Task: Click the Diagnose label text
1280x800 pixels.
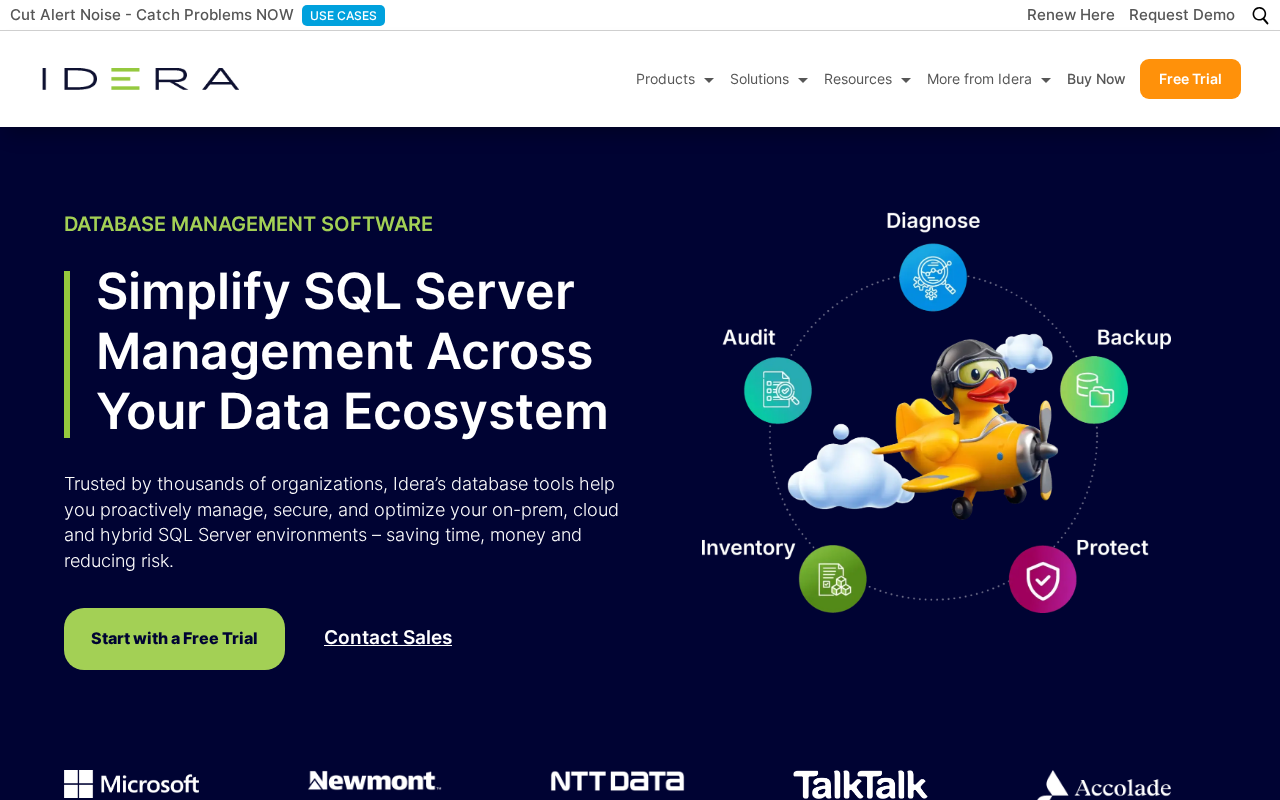Action: (x=933, y=221)
